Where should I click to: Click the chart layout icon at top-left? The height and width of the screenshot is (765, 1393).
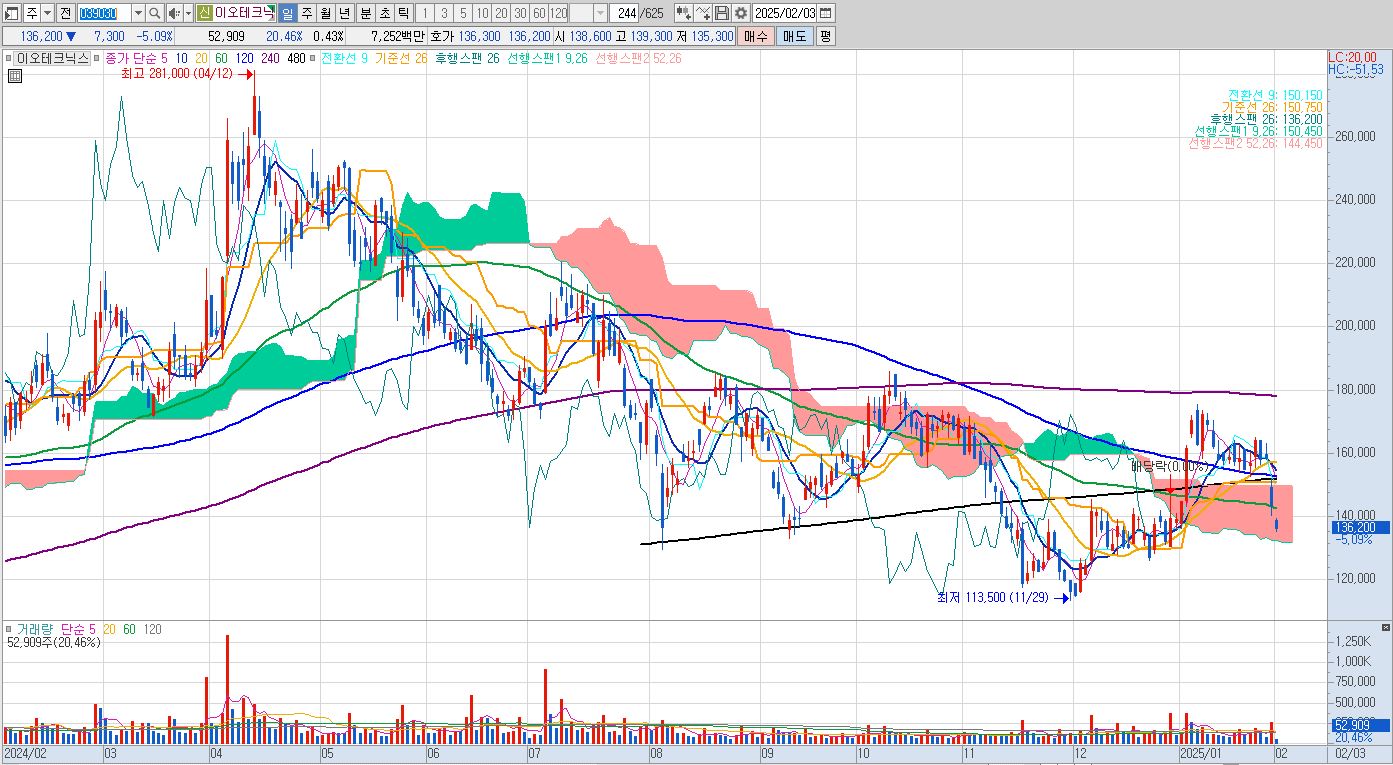13,13
